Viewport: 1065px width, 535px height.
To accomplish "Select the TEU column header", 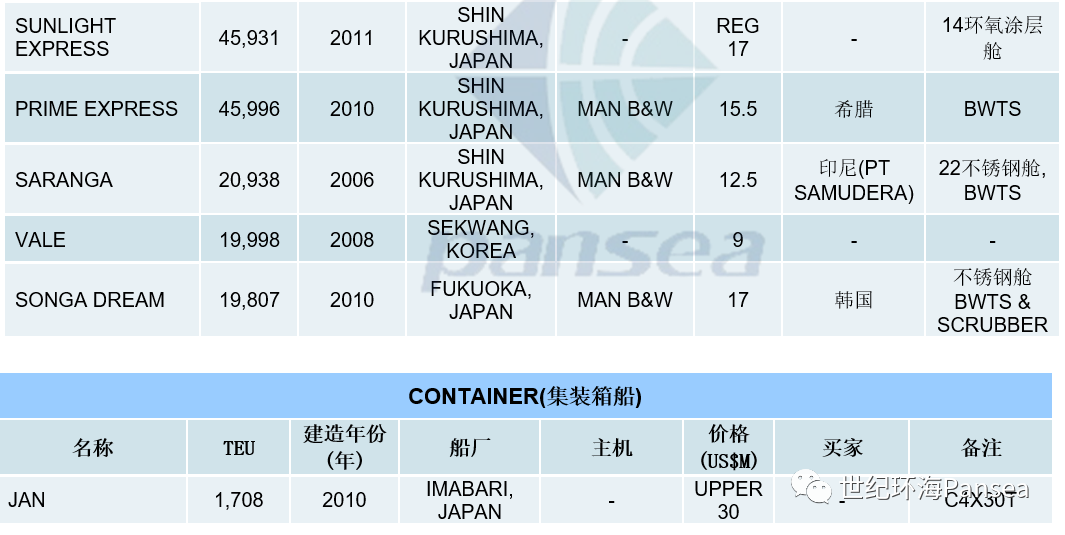I will (239, 447).
